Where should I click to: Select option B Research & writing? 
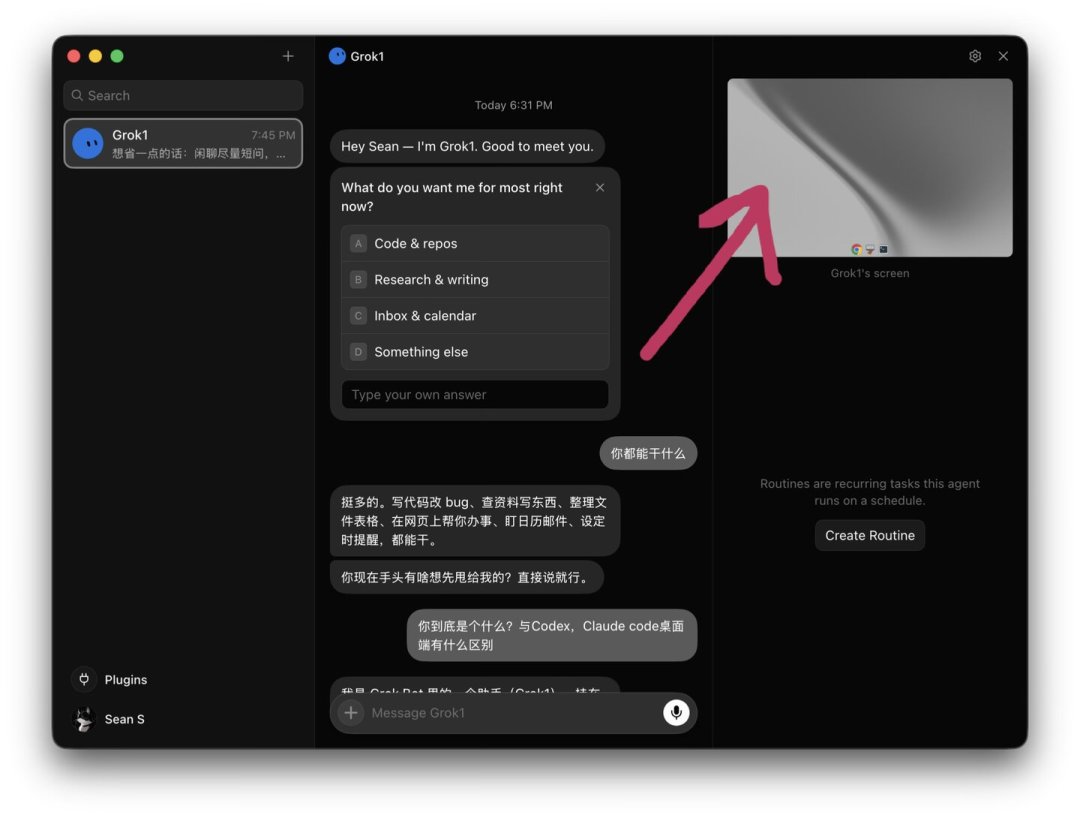tap(475, 280)
